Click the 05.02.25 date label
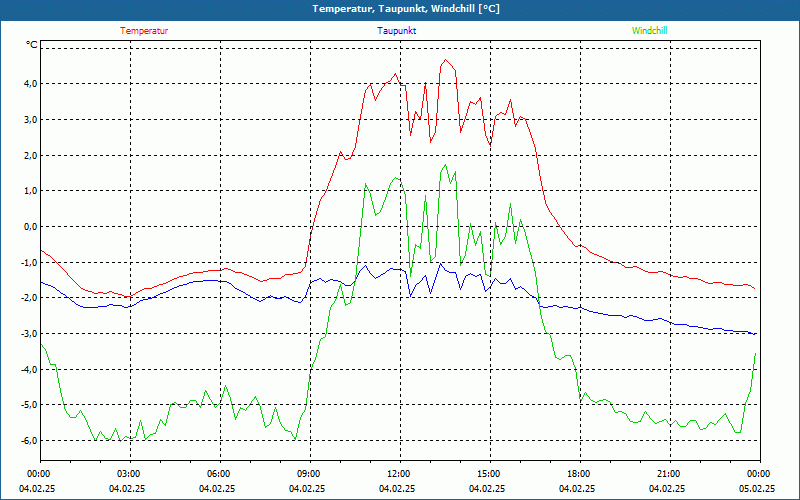The image size is (800, 500). point(757,488)
